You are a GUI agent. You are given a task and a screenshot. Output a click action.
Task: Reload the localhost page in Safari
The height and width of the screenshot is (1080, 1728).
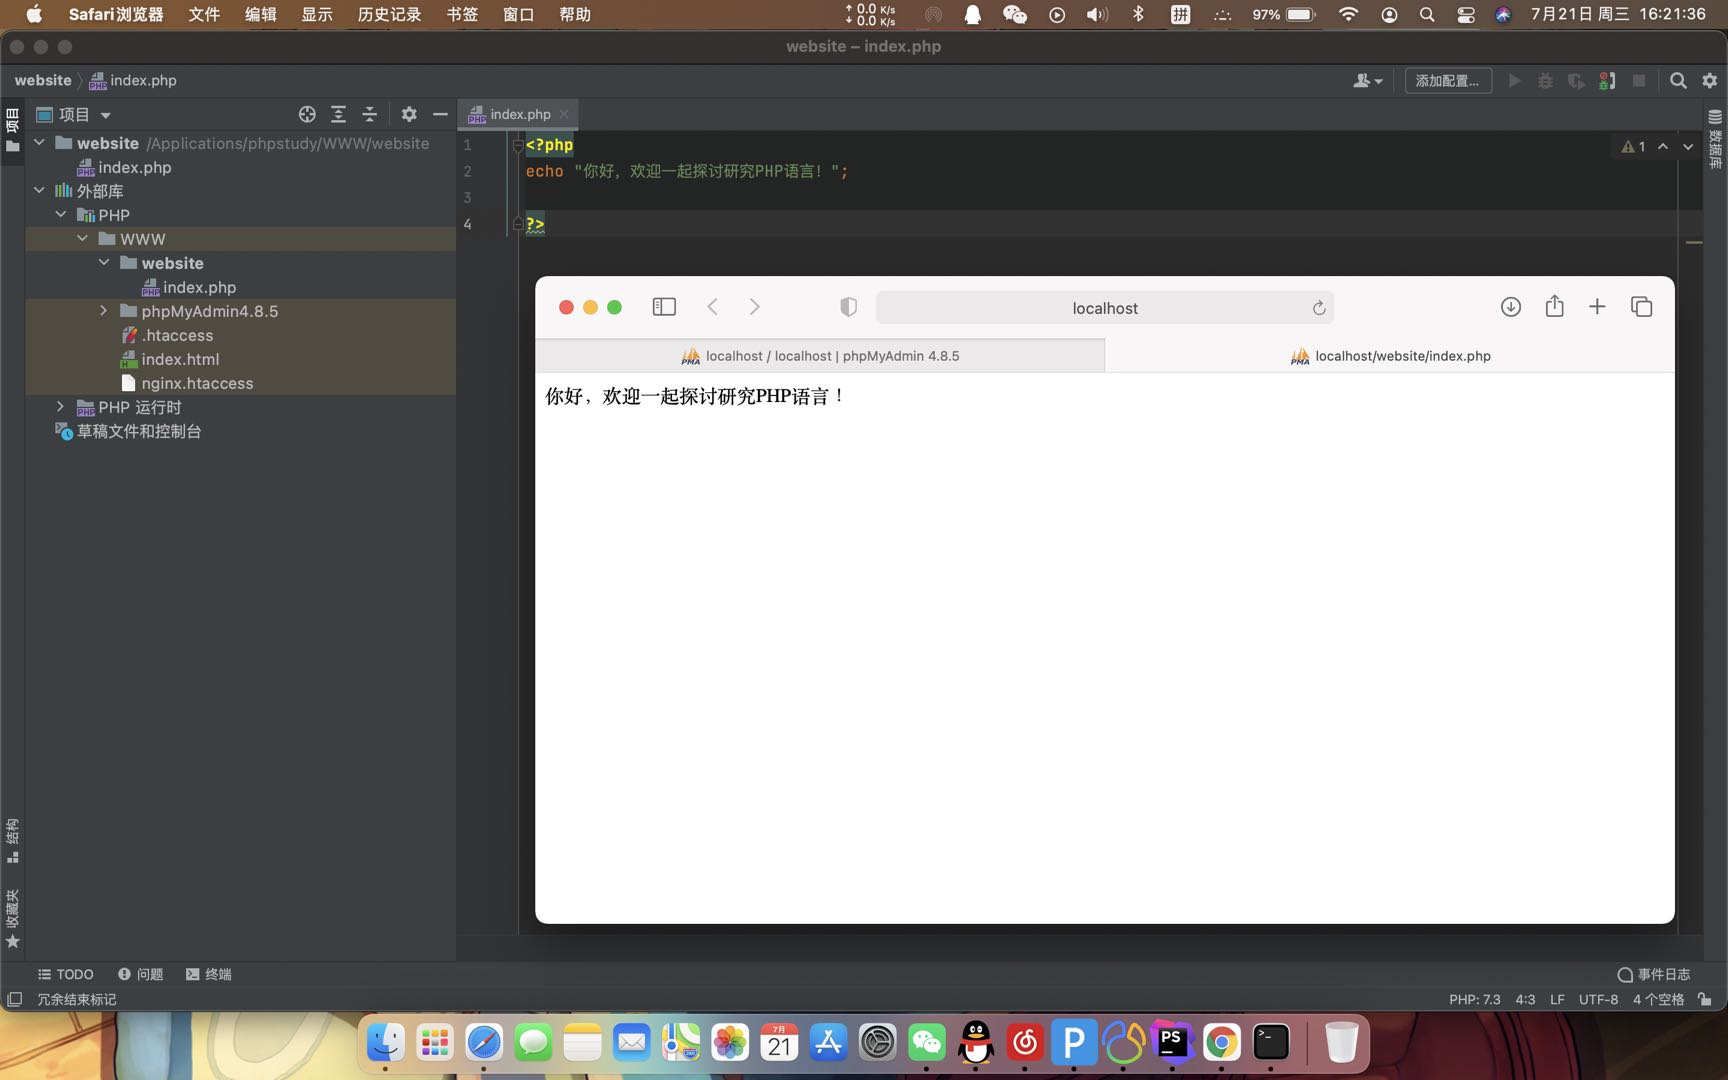pyautogui.click(x=1319, y=308)
